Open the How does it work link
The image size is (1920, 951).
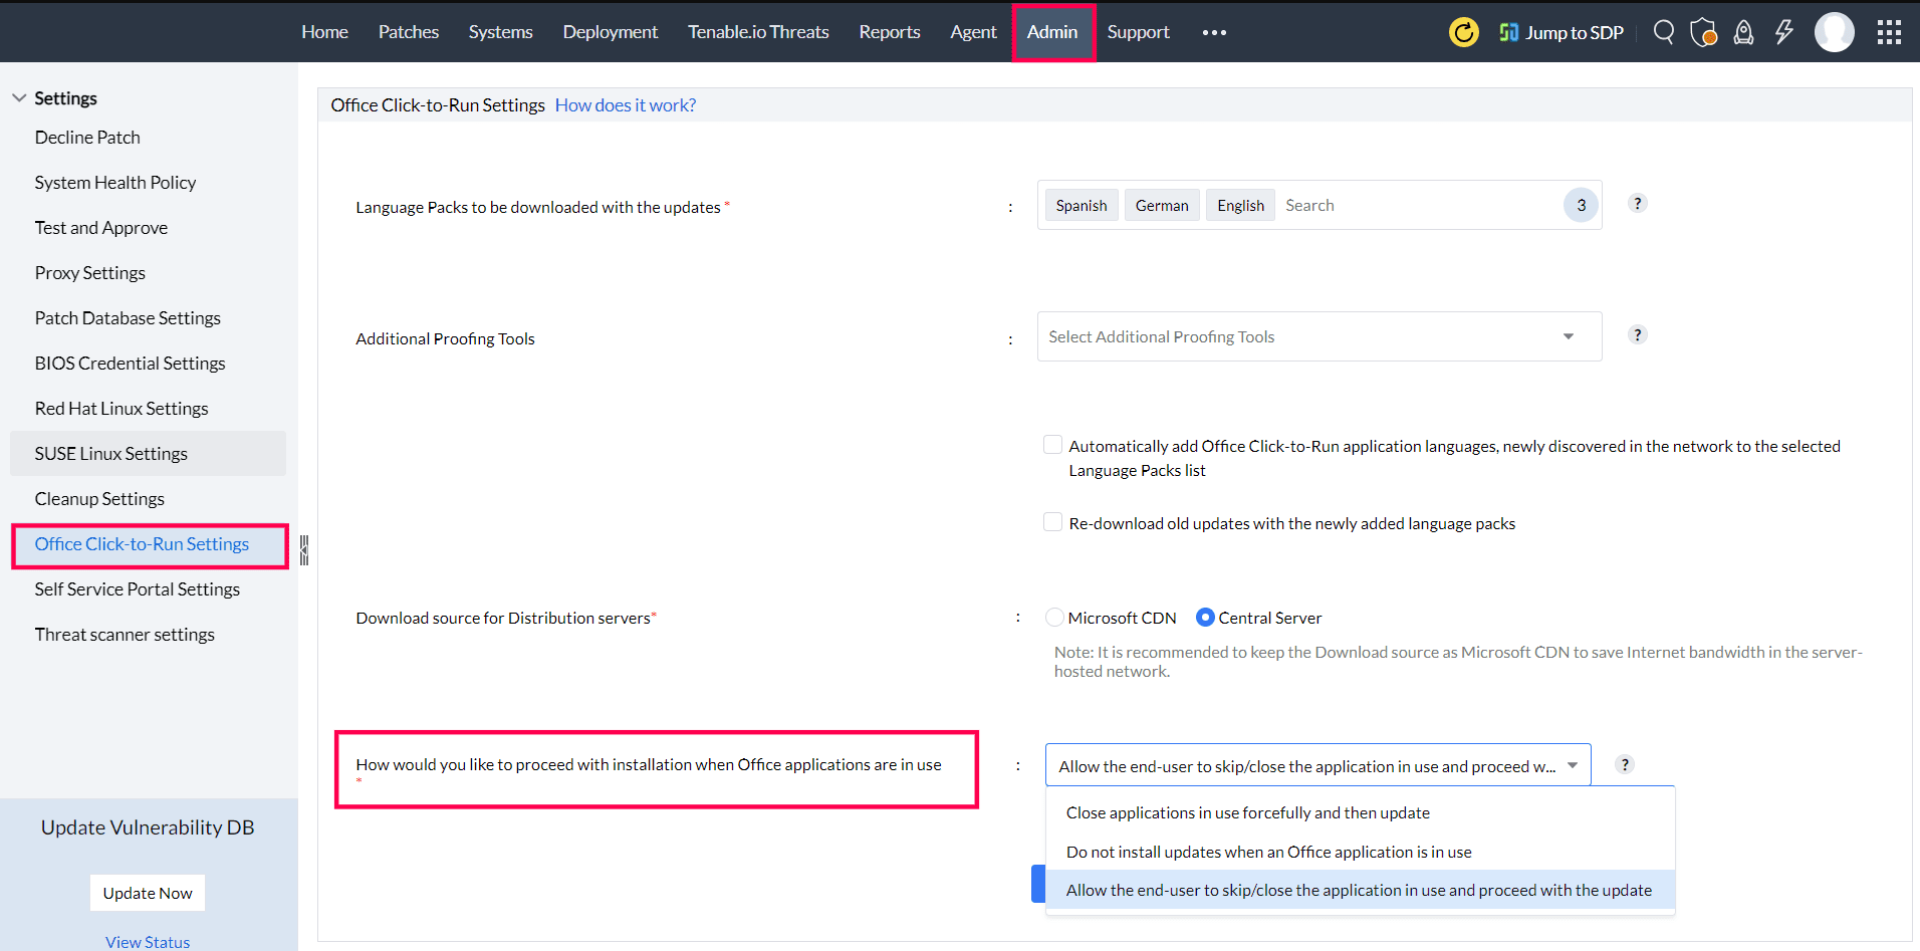tap(625, 105)
